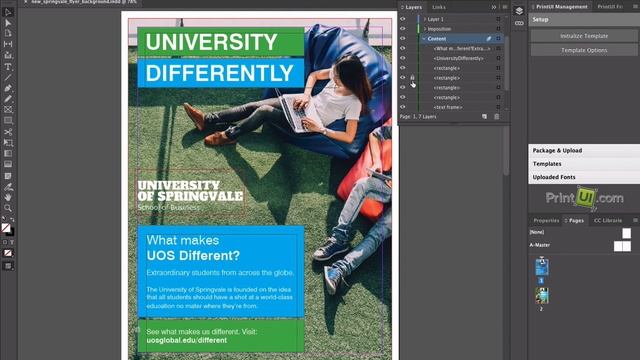Click the delete layer trash icon
The height and width of the screenshot is (360, 640).
497,117
